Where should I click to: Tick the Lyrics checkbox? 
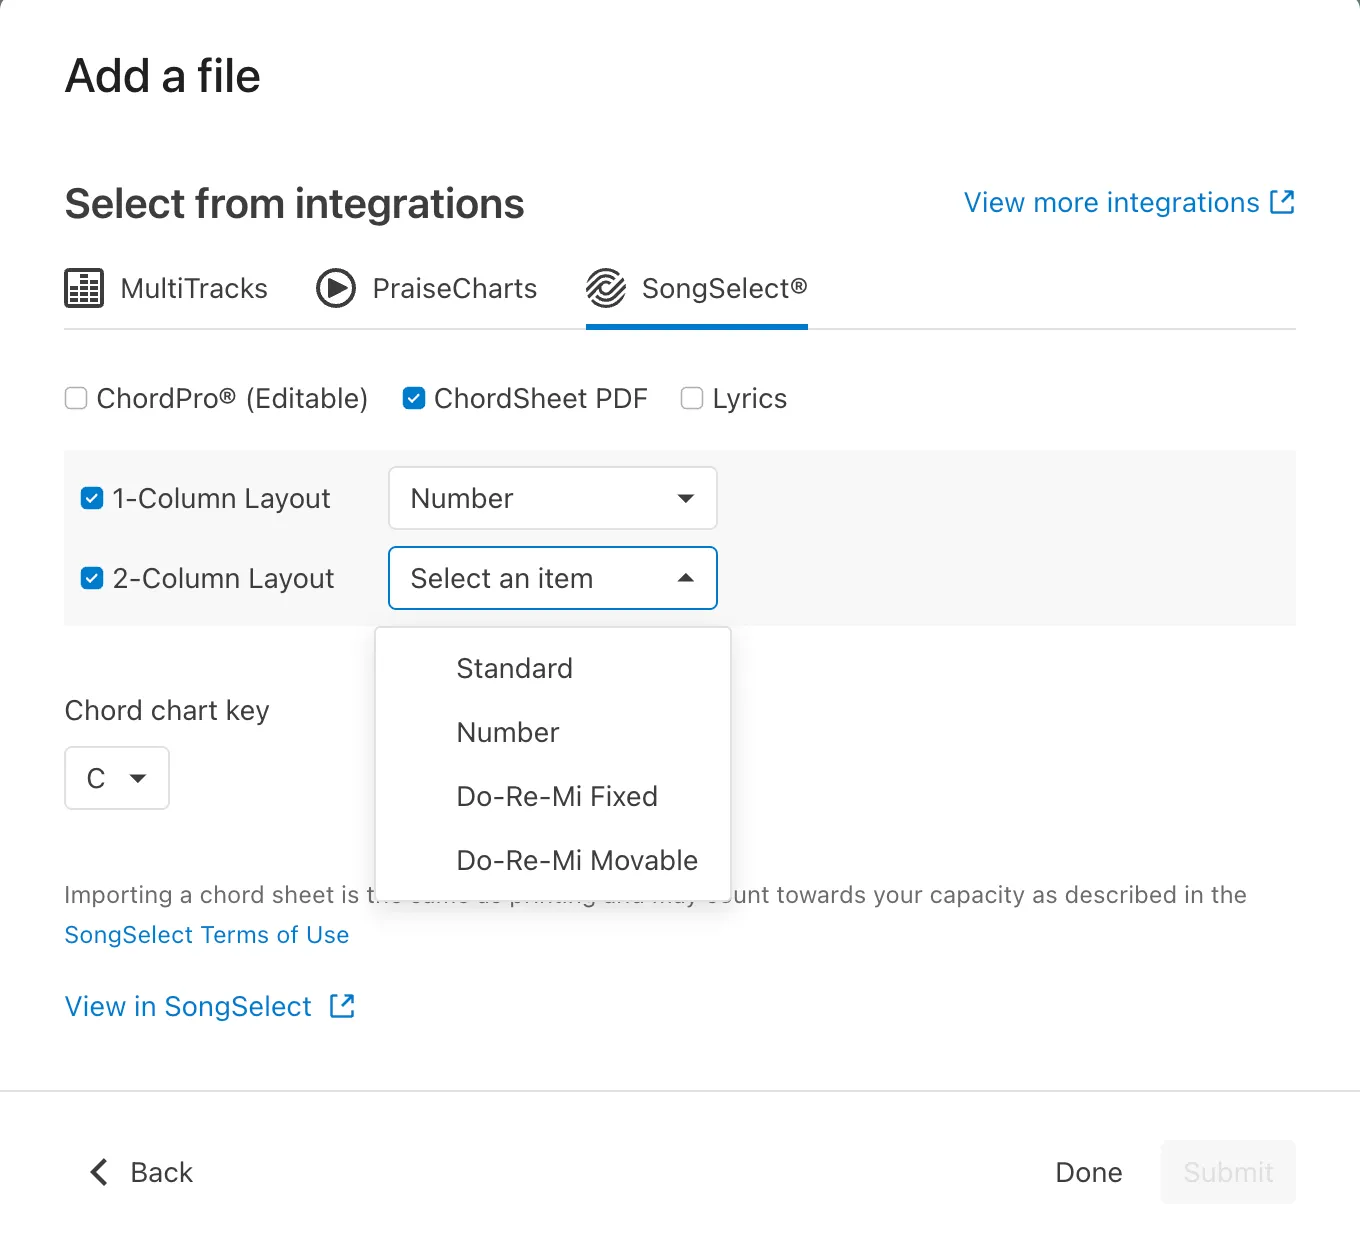[692, 399]
